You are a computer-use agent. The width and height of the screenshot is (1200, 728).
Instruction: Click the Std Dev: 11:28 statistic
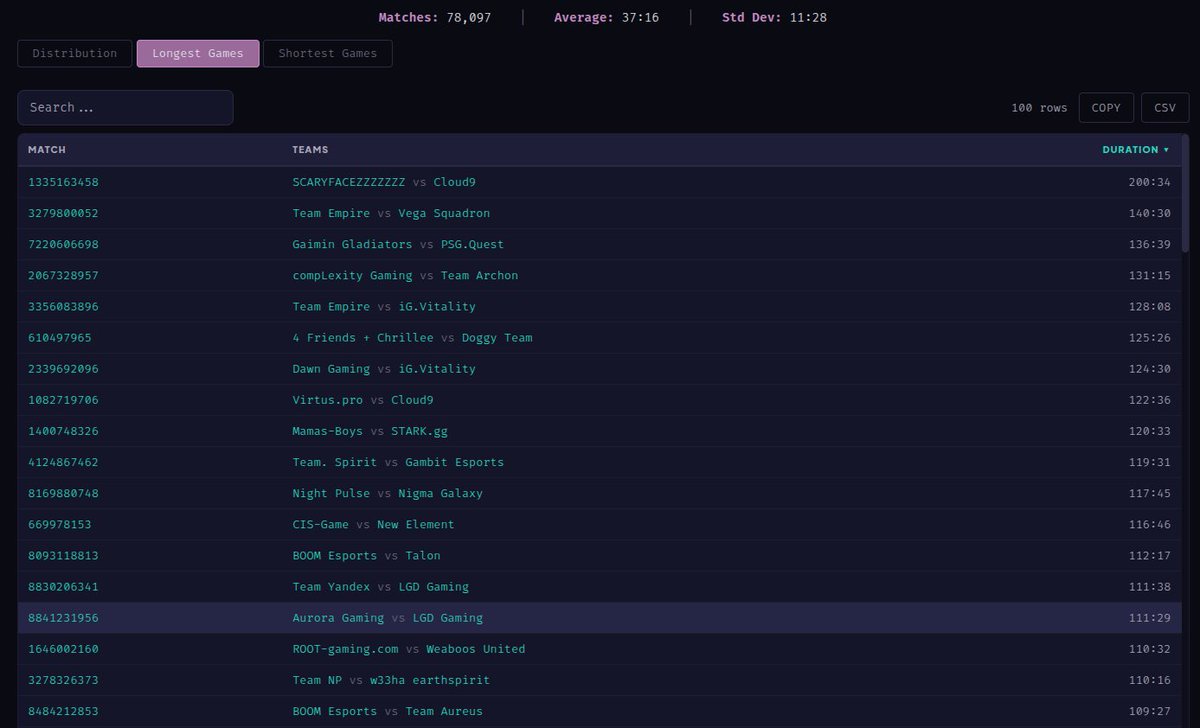pyautogui.click(x=774, y=17)
